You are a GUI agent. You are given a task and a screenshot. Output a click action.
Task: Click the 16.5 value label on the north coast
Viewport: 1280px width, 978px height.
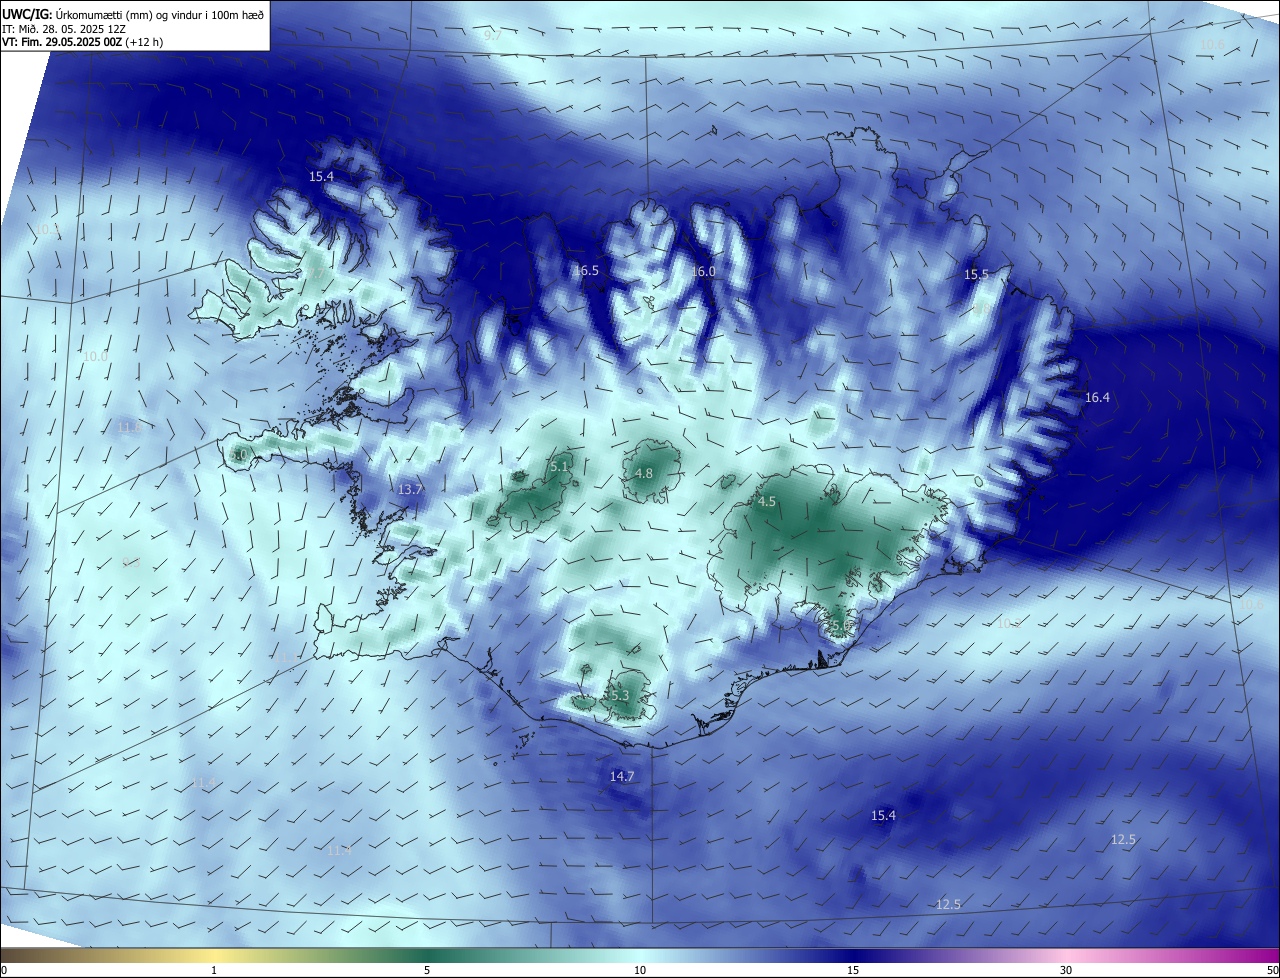pyautogui.click(x=586, y=271)
